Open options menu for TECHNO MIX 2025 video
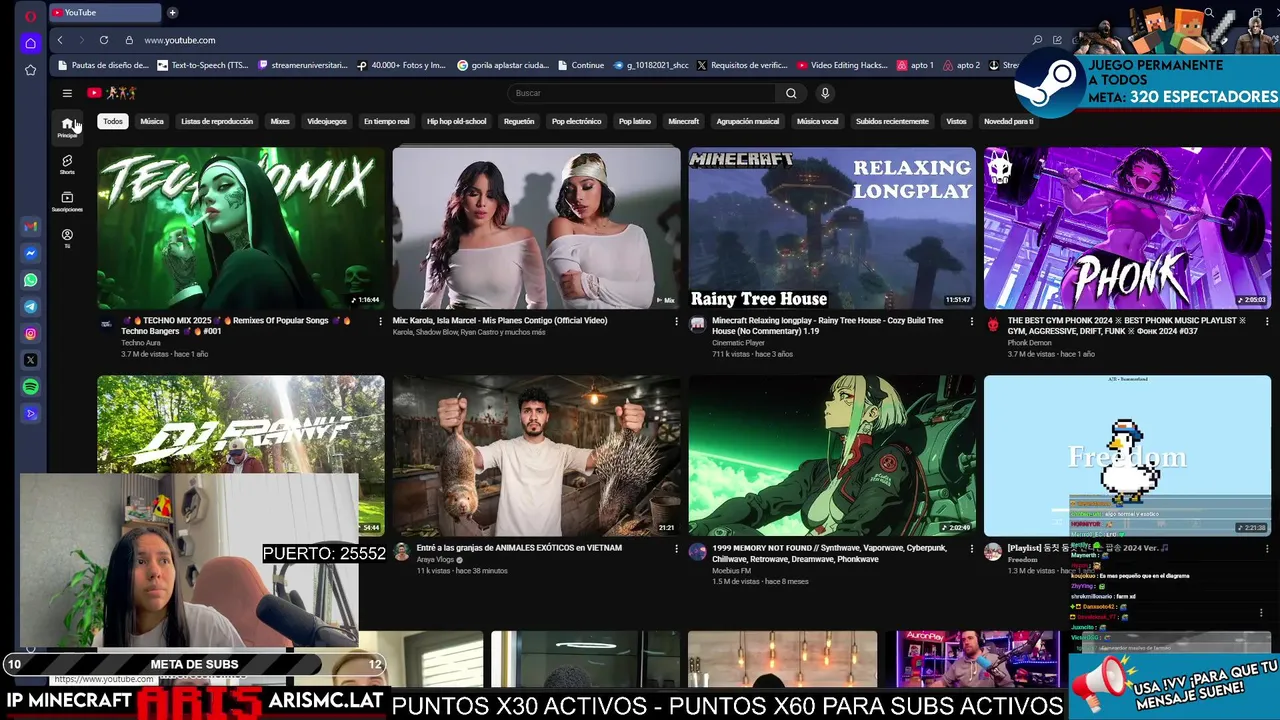 tap(380, 321)
